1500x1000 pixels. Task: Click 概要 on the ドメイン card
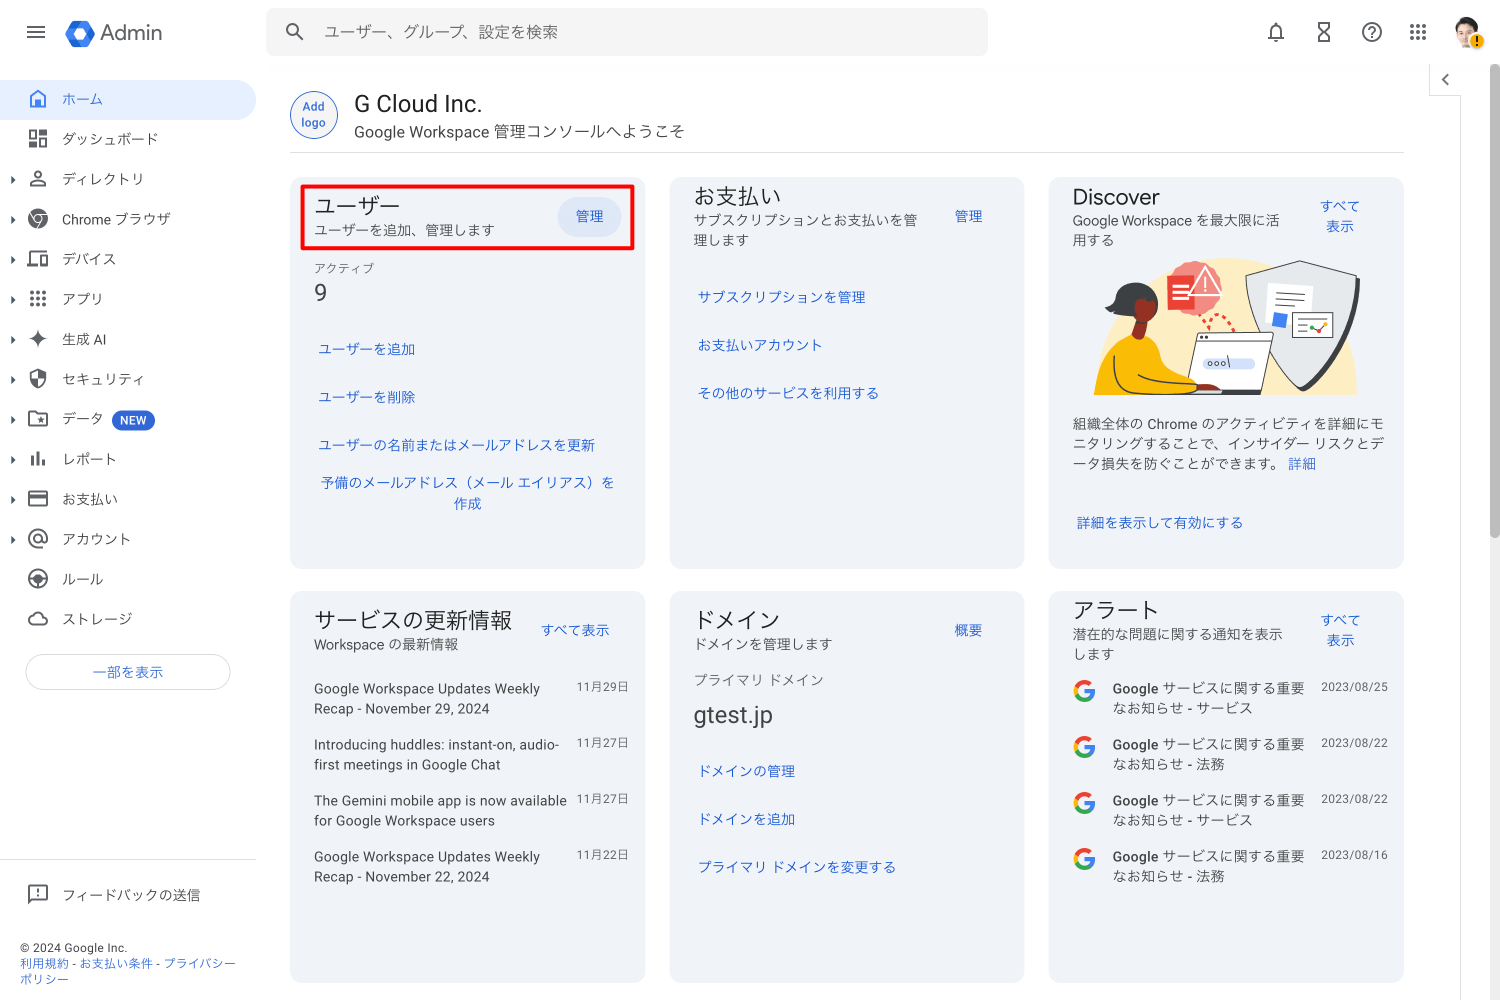click(x=968, y=630)
